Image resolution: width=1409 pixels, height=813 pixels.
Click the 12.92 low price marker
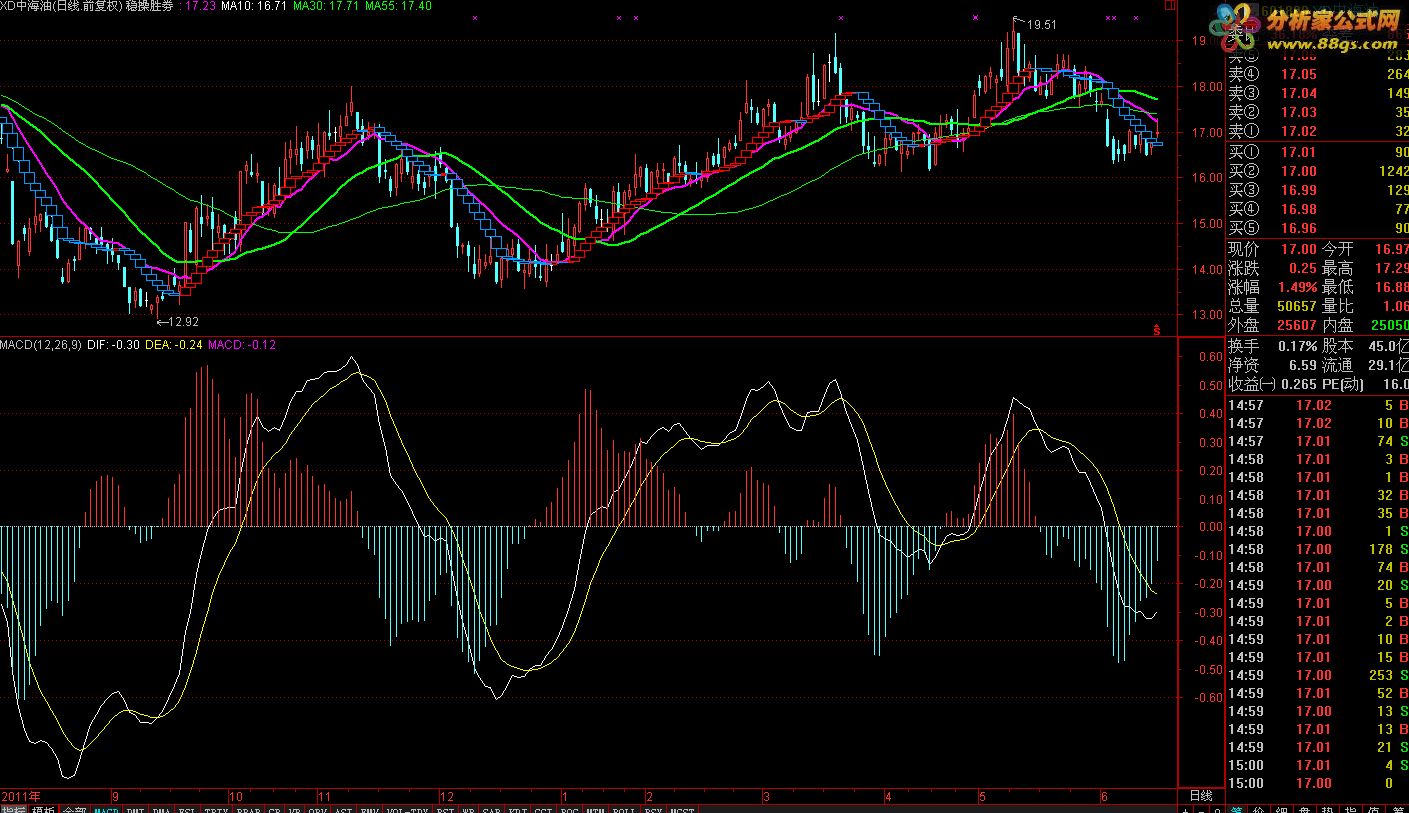tap(184, 322)
